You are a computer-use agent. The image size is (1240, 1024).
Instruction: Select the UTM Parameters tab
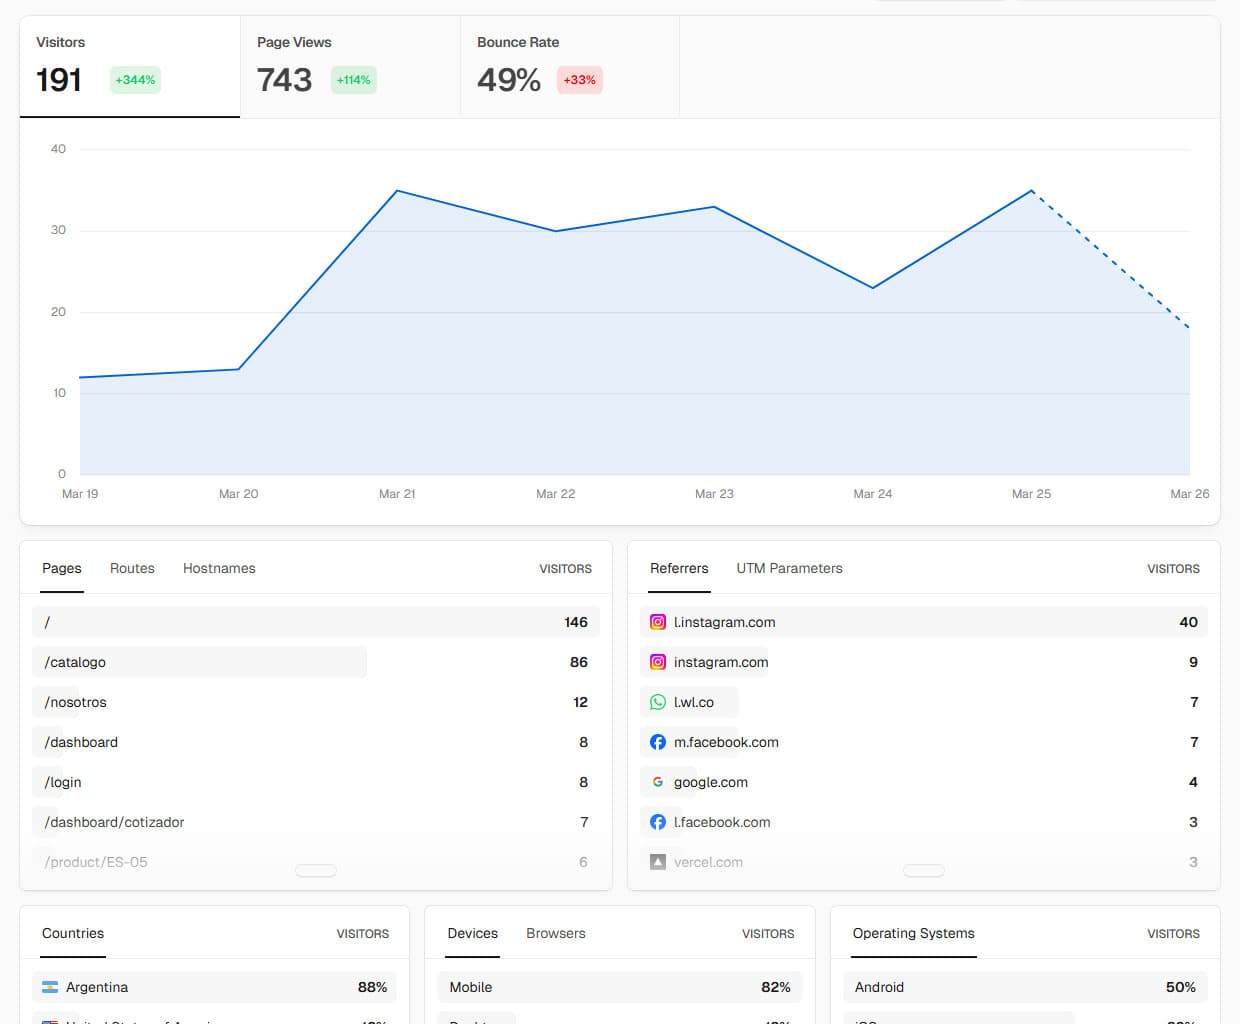(x=789, y=568)
